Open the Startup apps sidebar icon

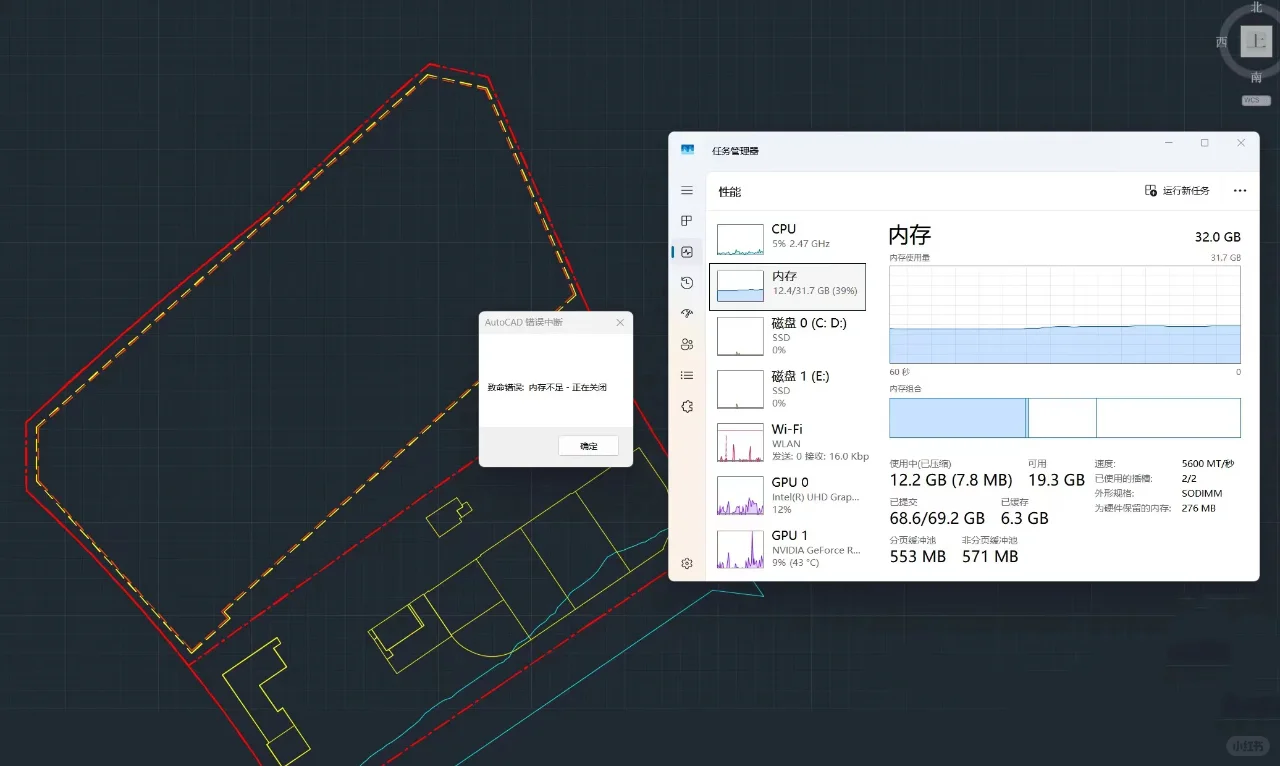686,313
